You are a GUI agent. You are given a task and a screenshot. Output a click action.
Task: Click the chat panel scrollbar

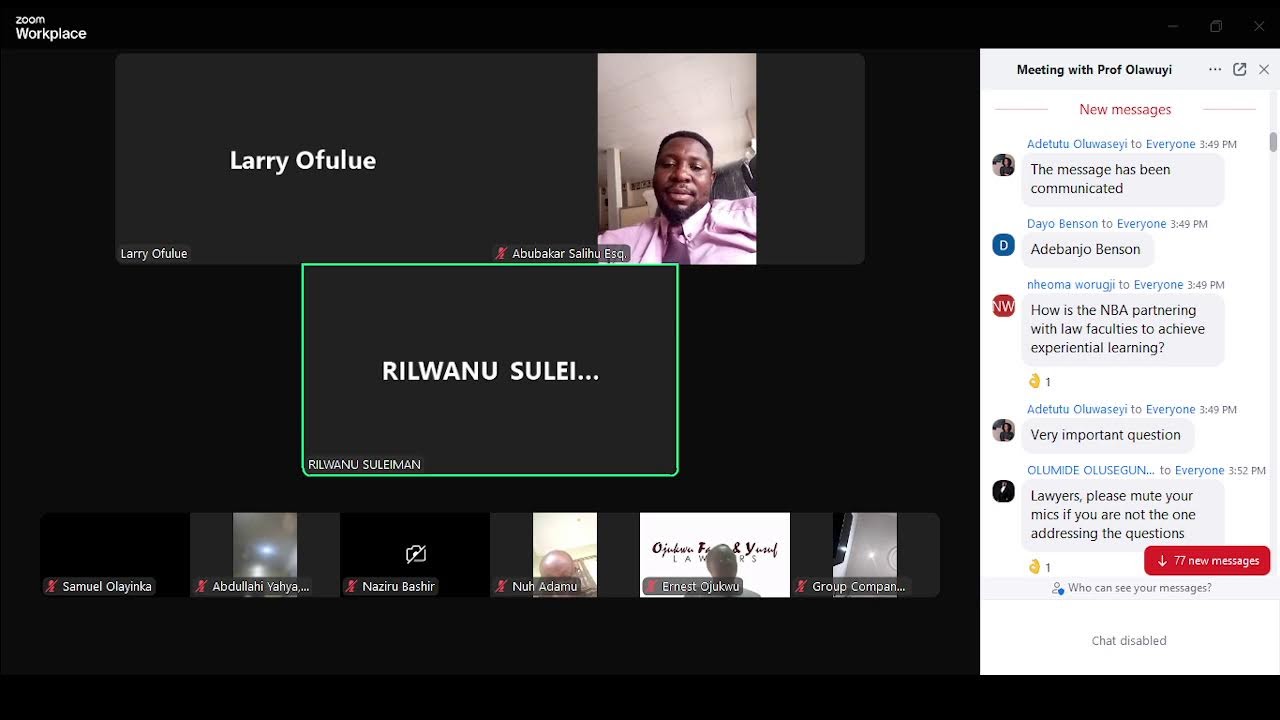point(1273,142)
